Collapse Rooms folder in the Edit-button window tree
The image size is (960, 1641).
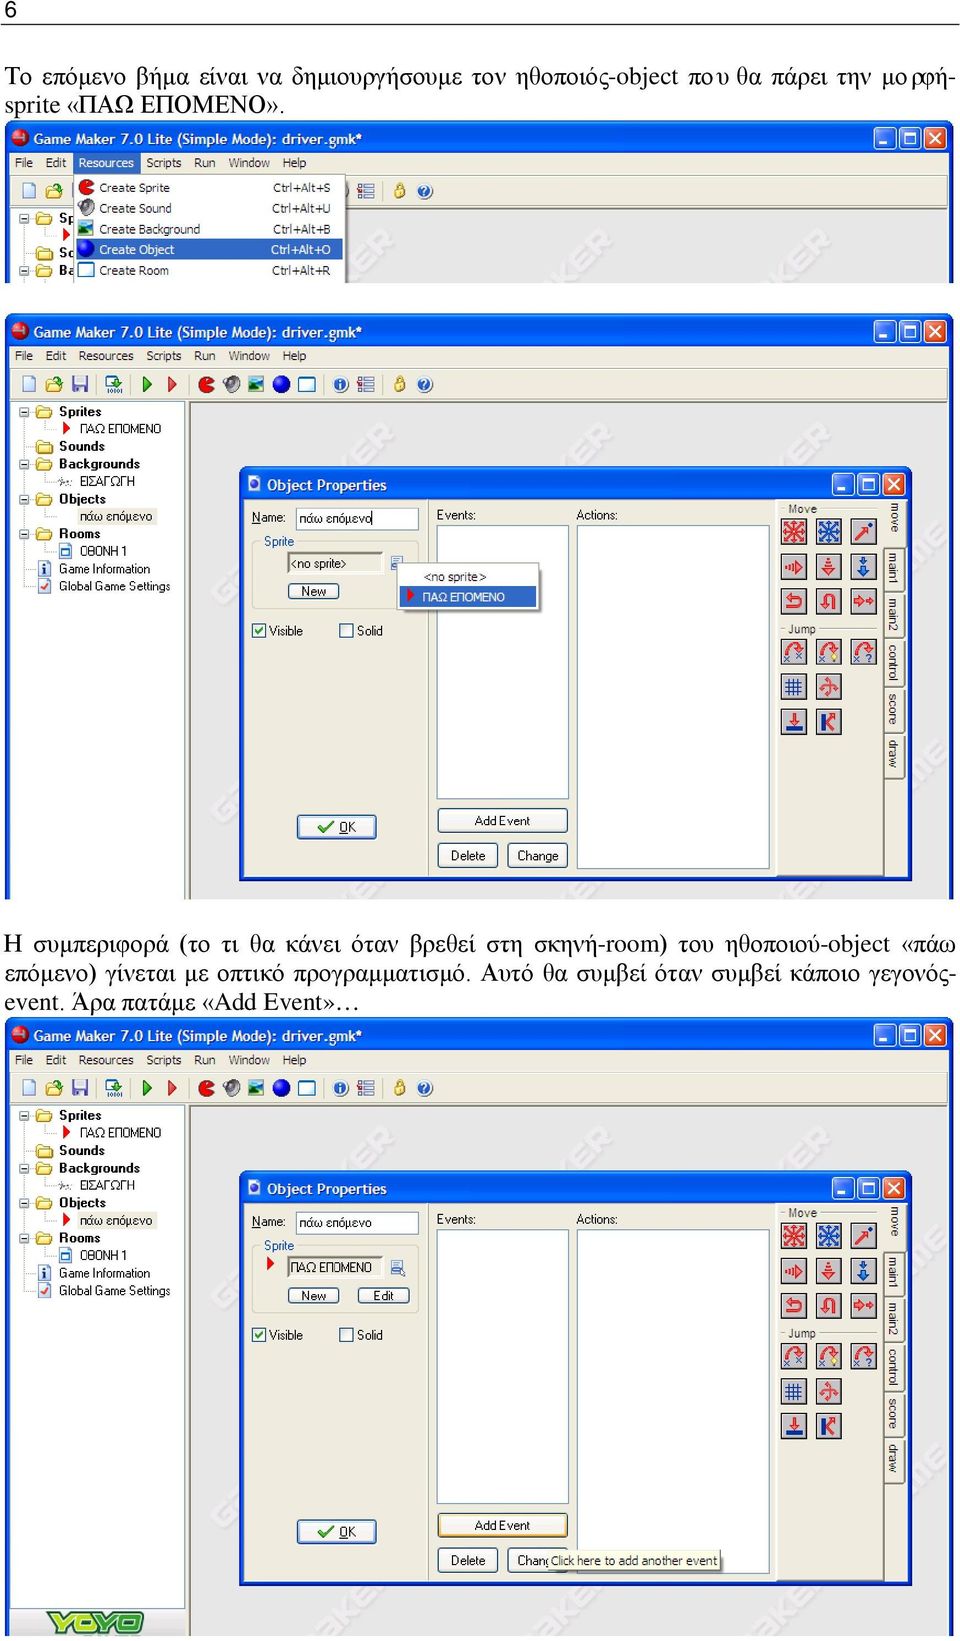click(x=25, y=1238)
